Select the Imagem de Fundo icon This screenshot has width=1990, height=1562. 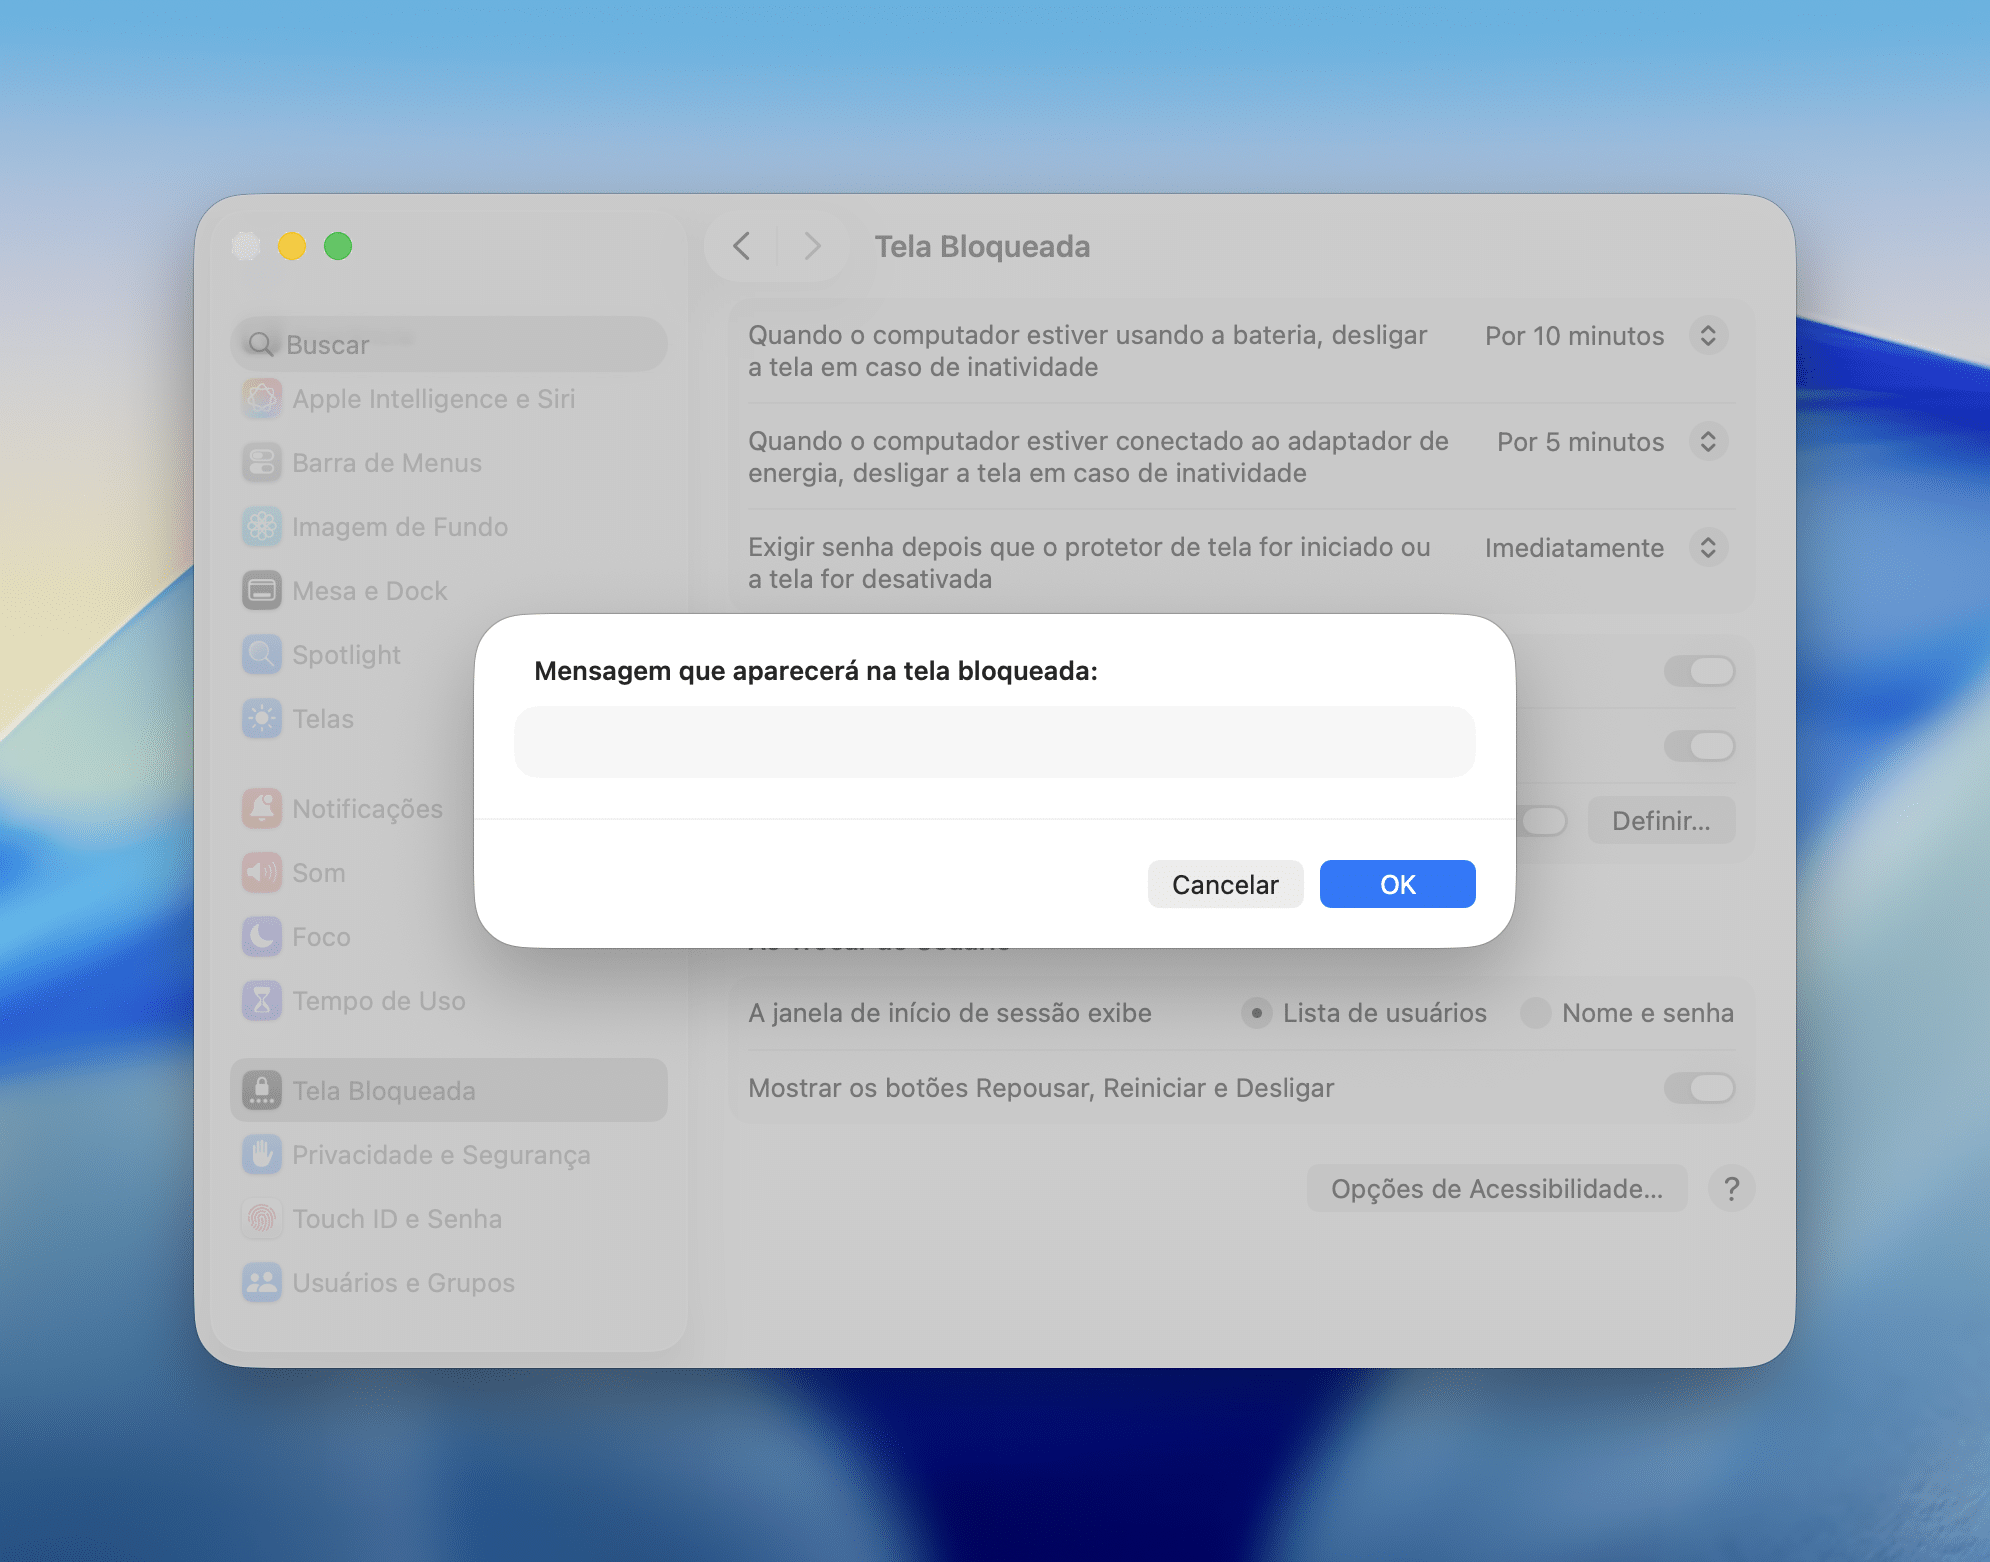click(x=262, y=527)
